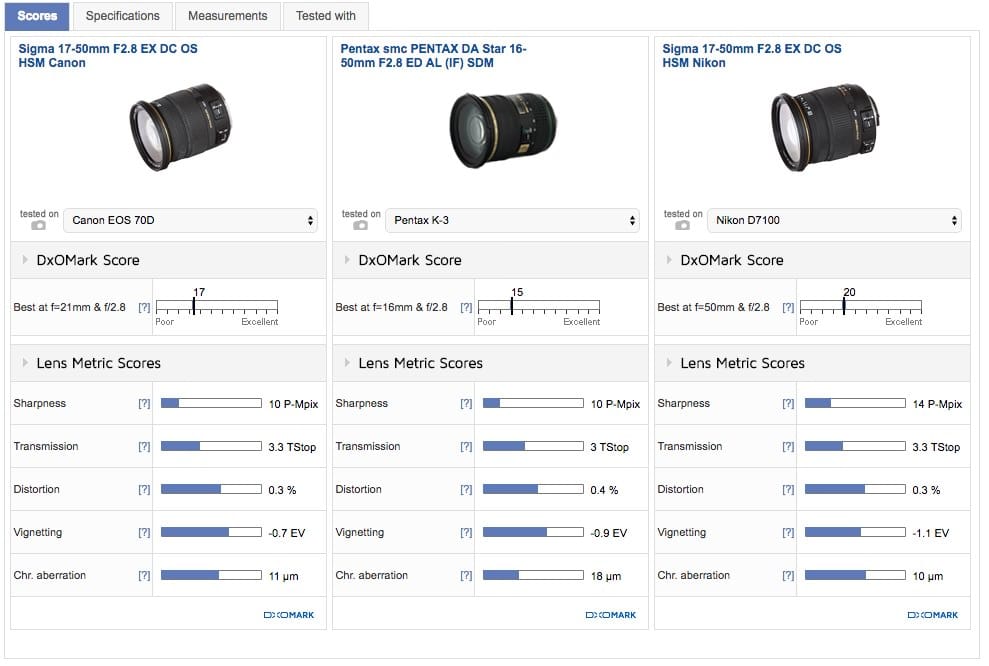
Task: Click the DxOMark logo under Sigma Canon panel
Action: coord(289,615)
